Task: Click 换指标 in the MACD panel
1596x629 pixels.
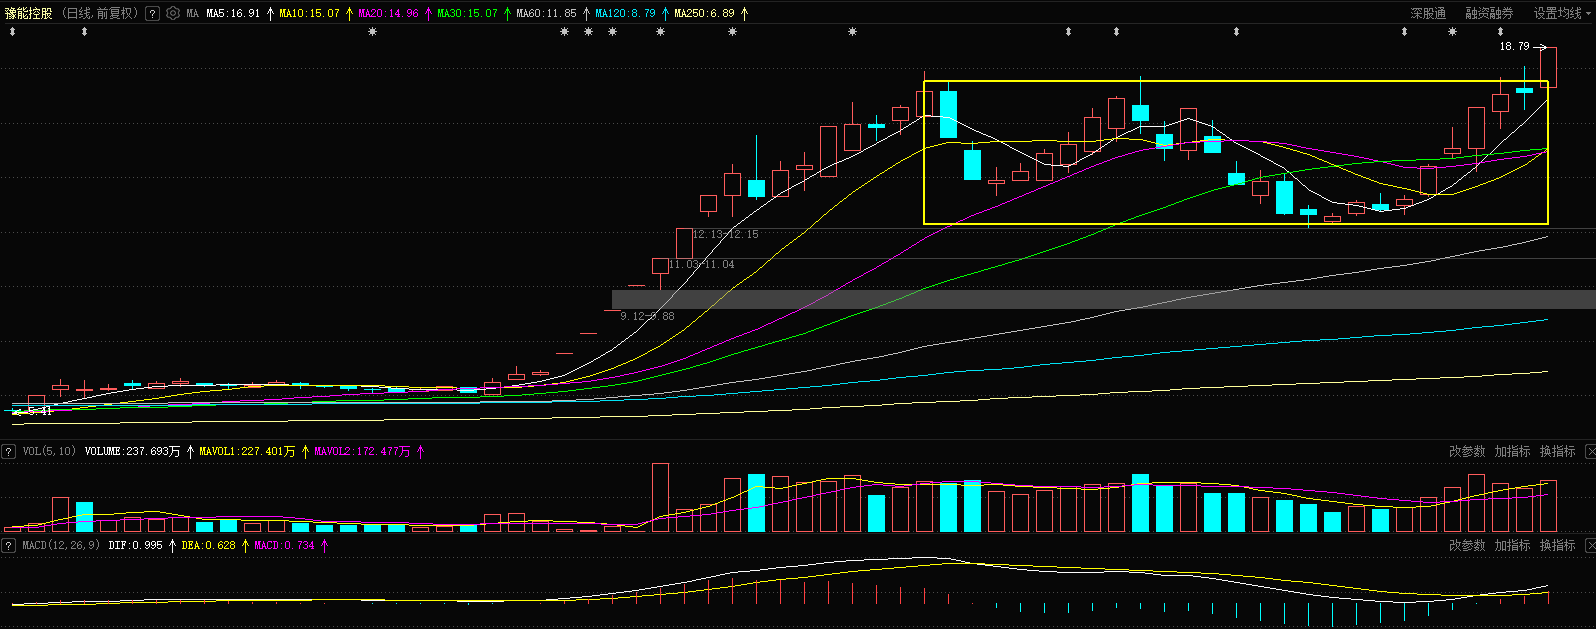Action: click(1557, 545)
